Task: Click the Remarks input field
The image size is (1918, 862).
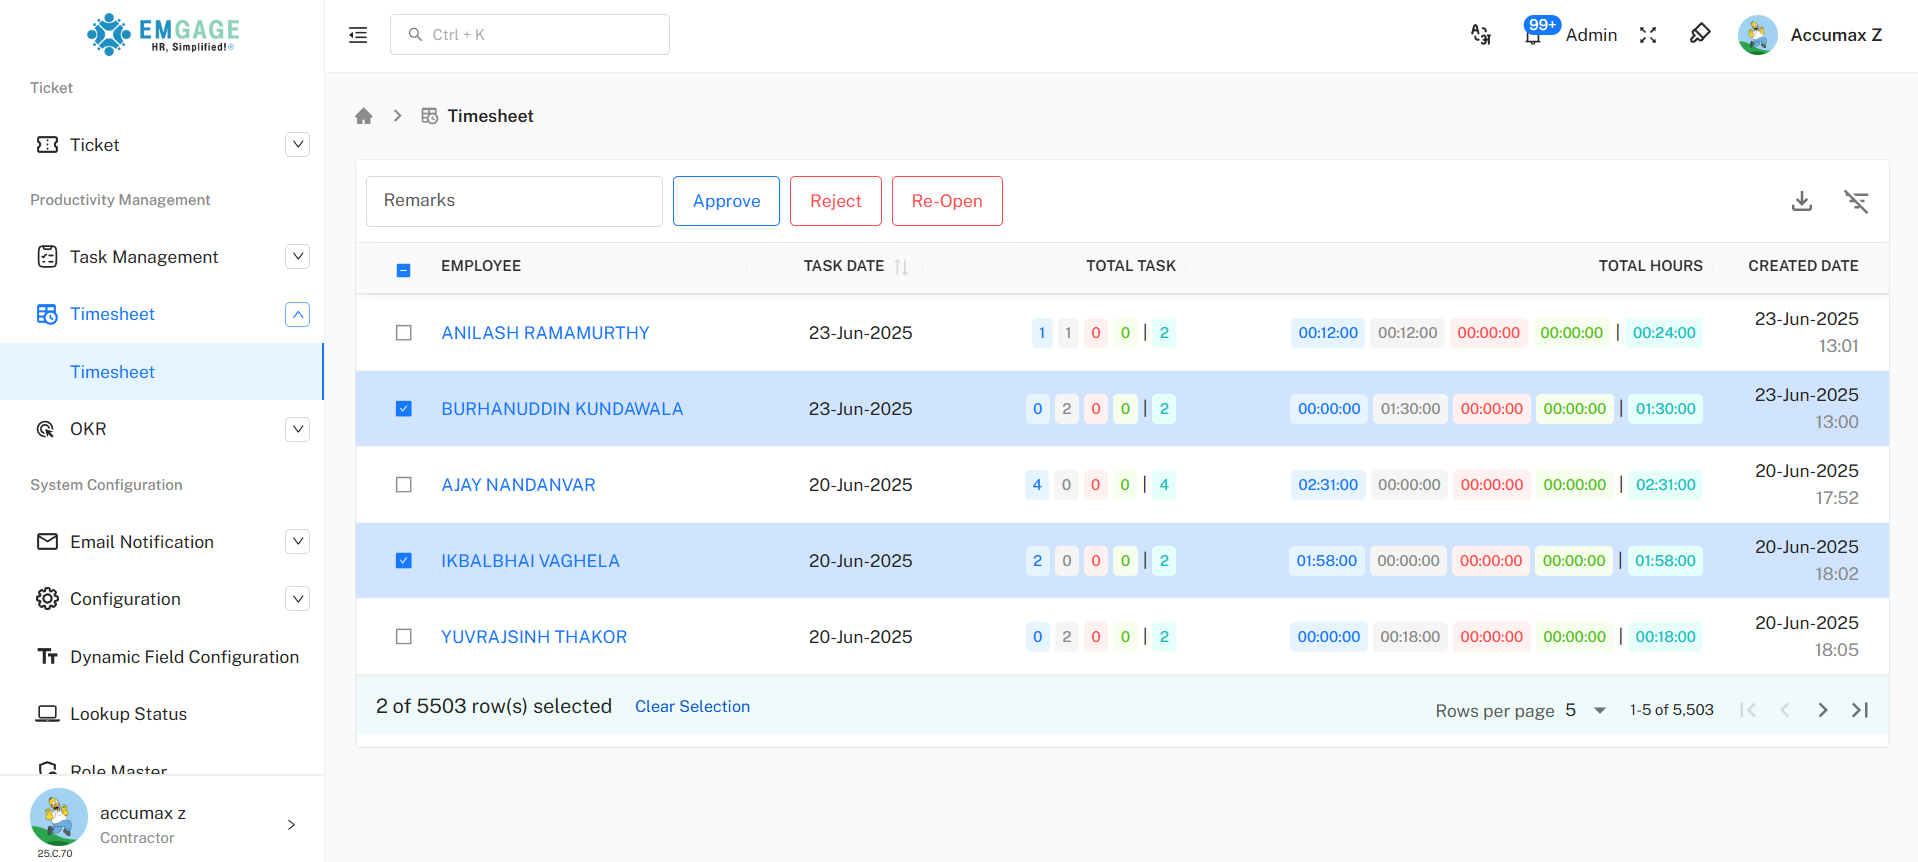Action: point(514,201)
